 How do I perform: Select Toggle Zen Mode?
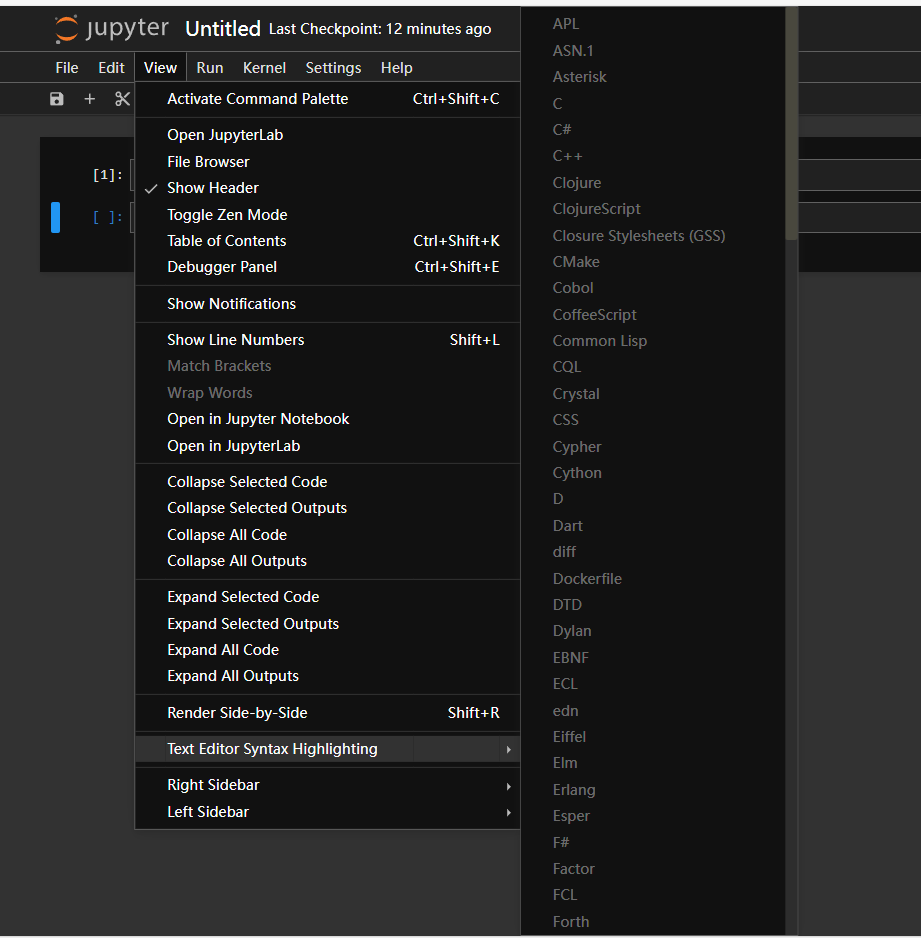click(x=227, y=215)
